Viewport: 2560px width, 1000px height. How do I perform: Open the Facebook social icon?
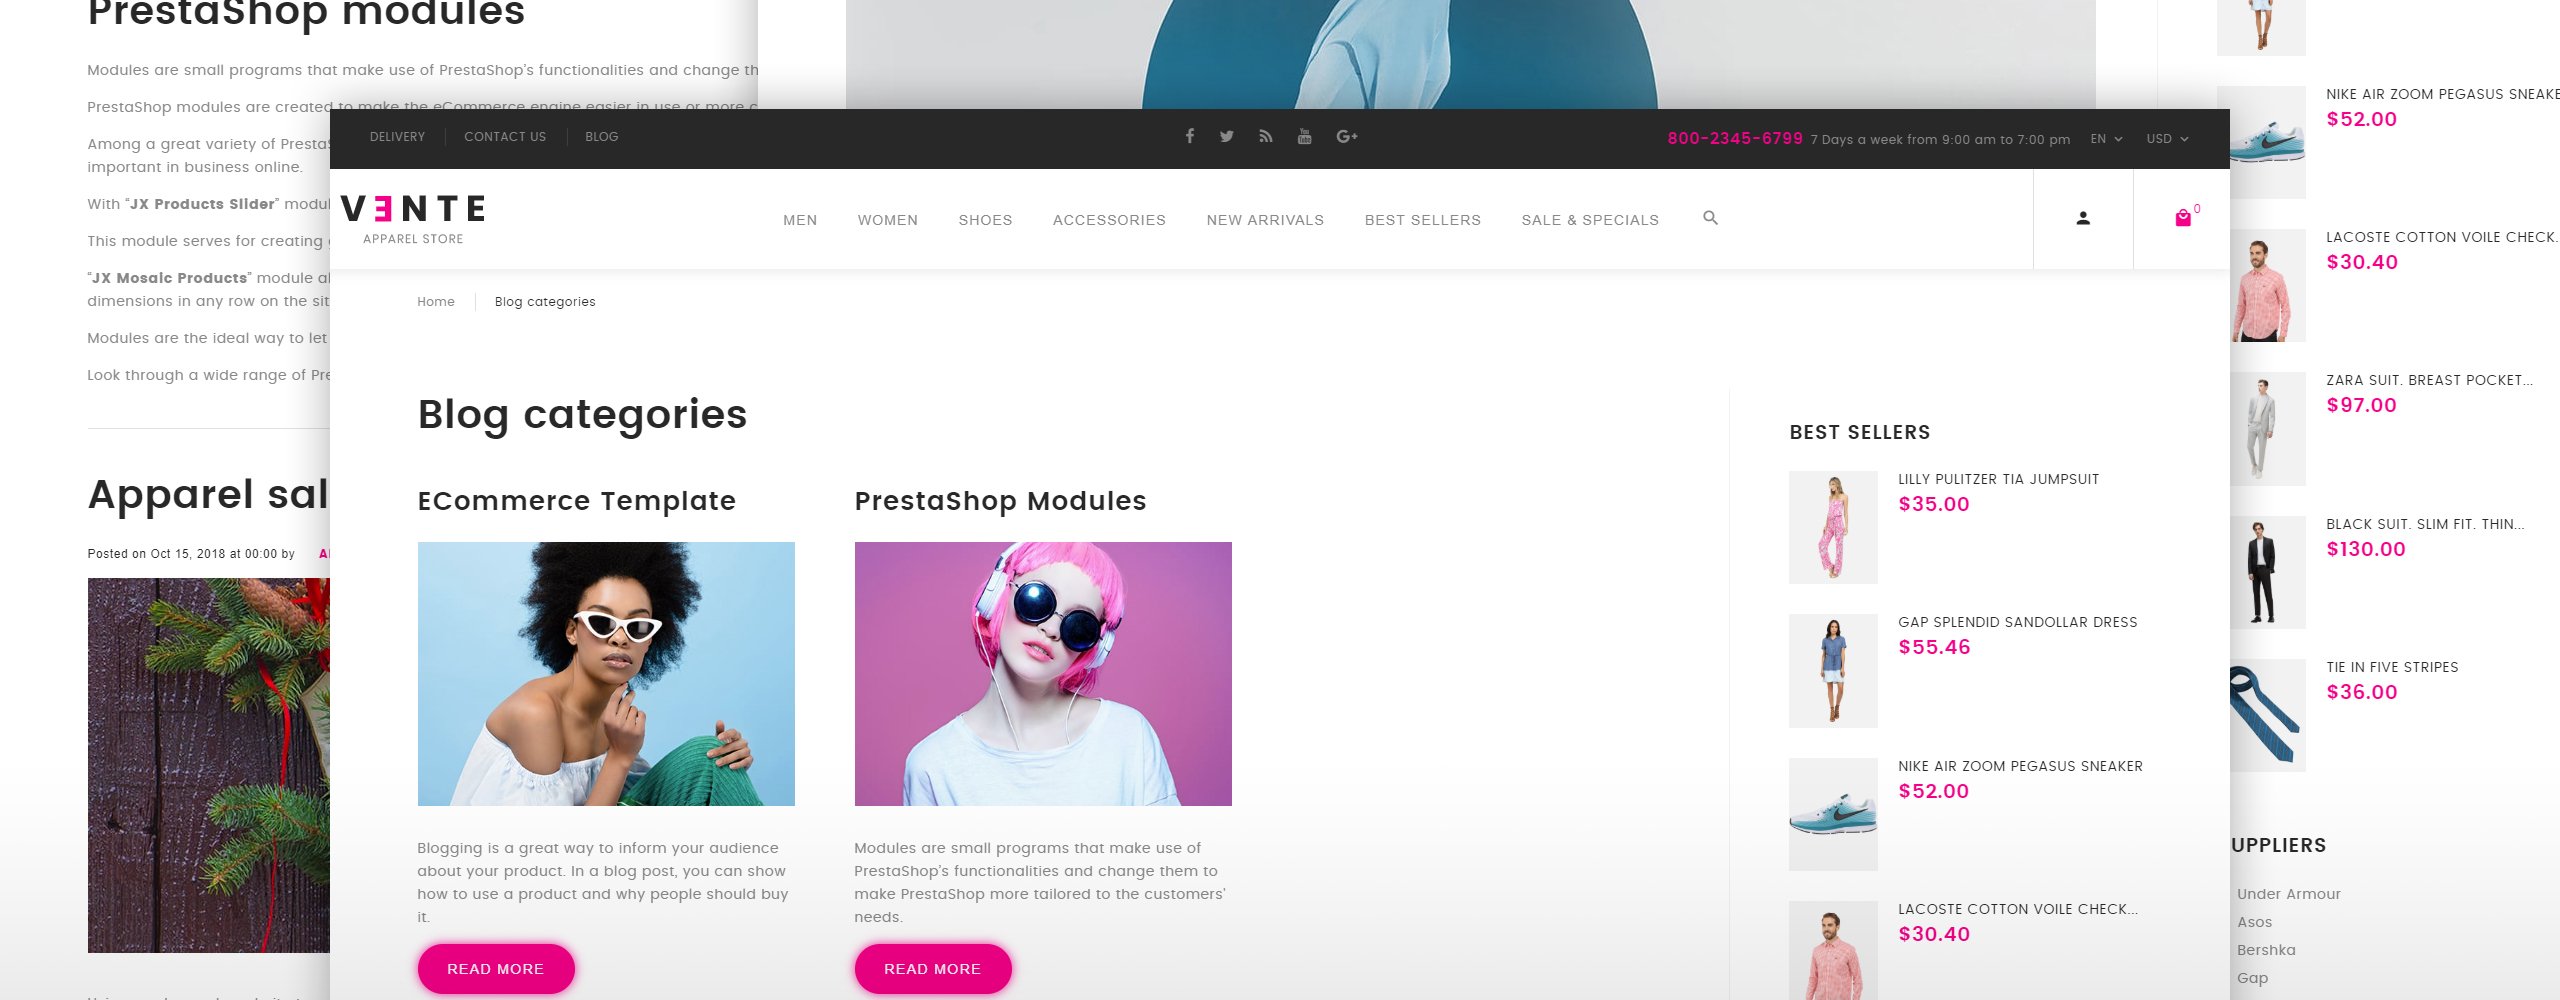(x=1189, y=136)
